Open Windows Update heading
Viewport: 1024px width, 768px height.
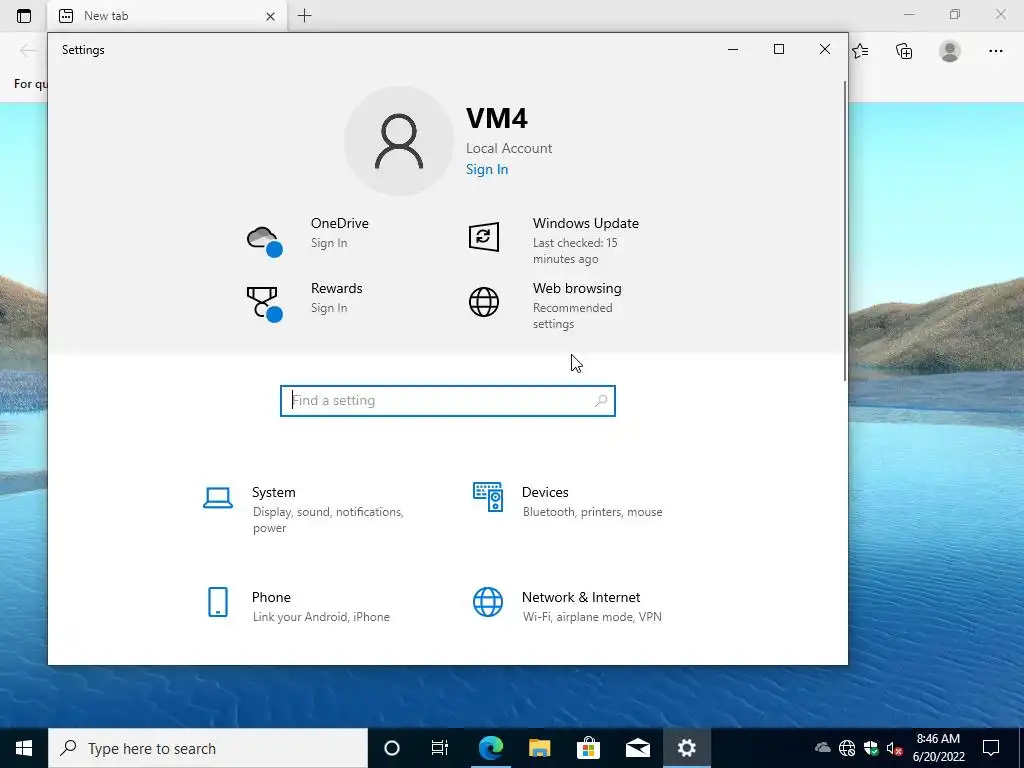586,223
